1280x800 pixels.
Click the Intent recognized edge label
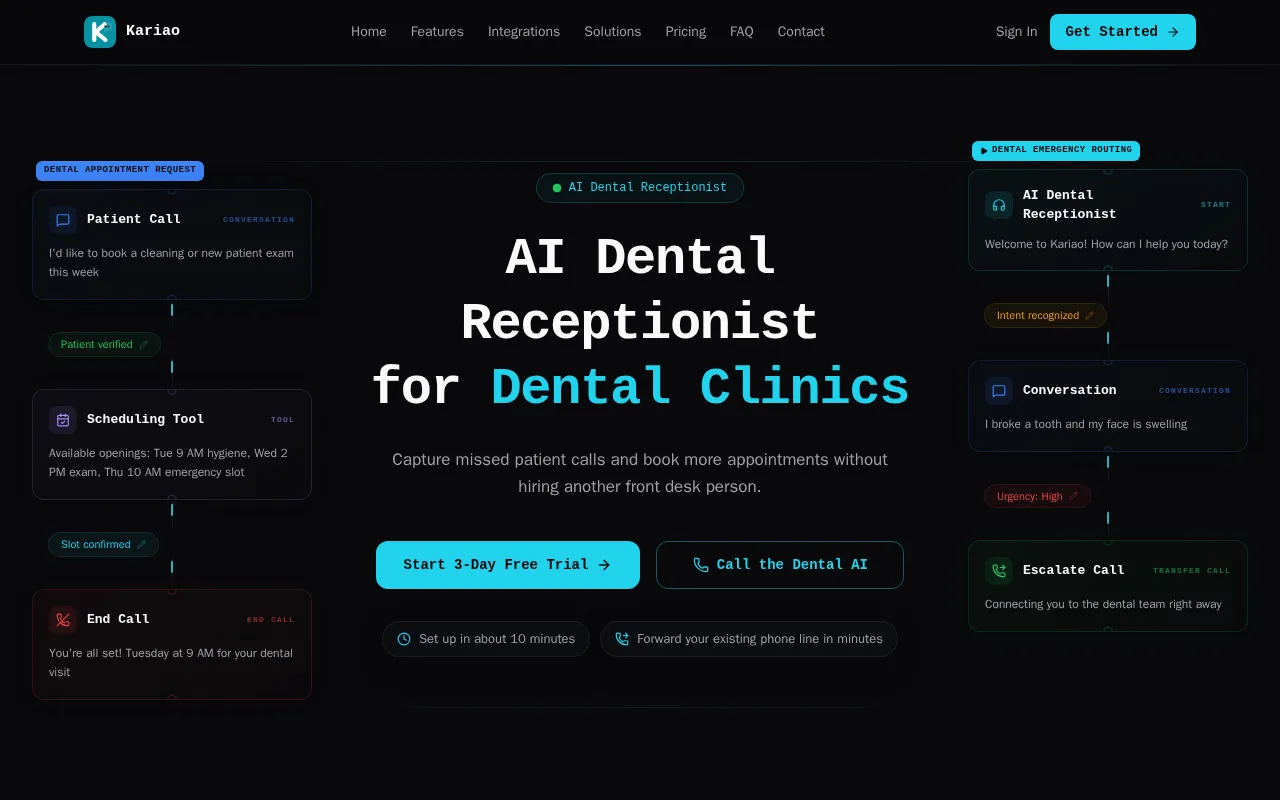tap(1045, 316)
